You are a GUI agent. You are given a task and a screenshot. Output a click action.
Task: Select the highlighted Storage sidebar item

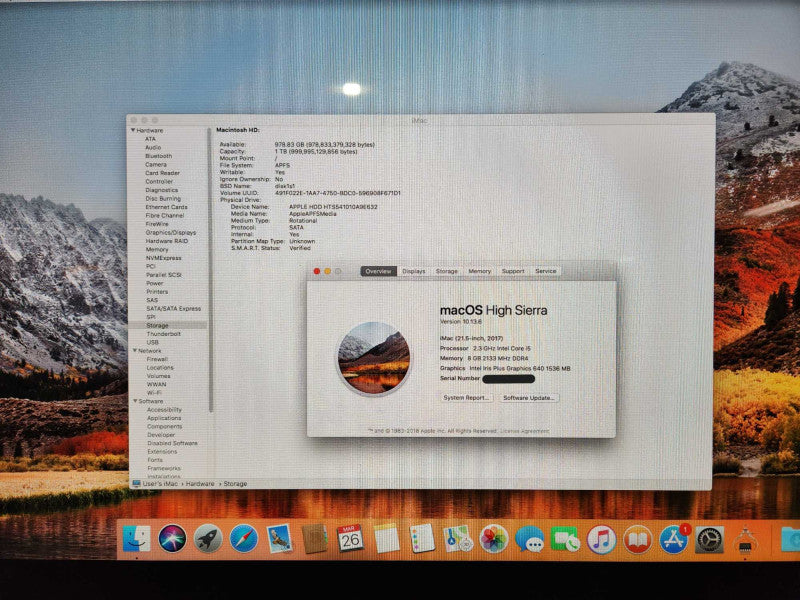pos(167,326)
